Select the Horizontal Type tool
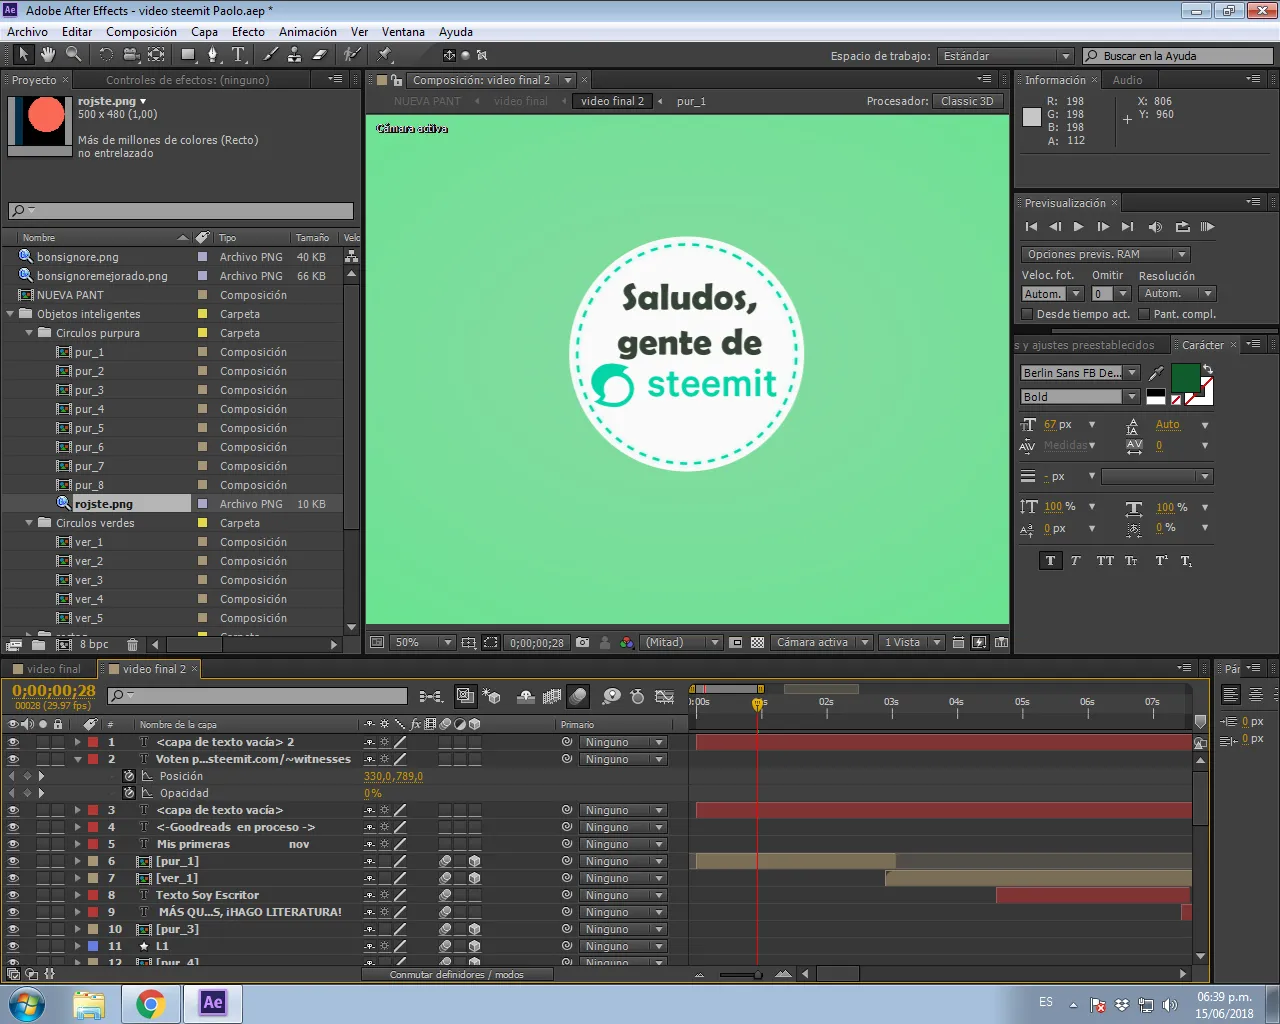This screenshot has height=1024, width=1280. tap(238, 54)
